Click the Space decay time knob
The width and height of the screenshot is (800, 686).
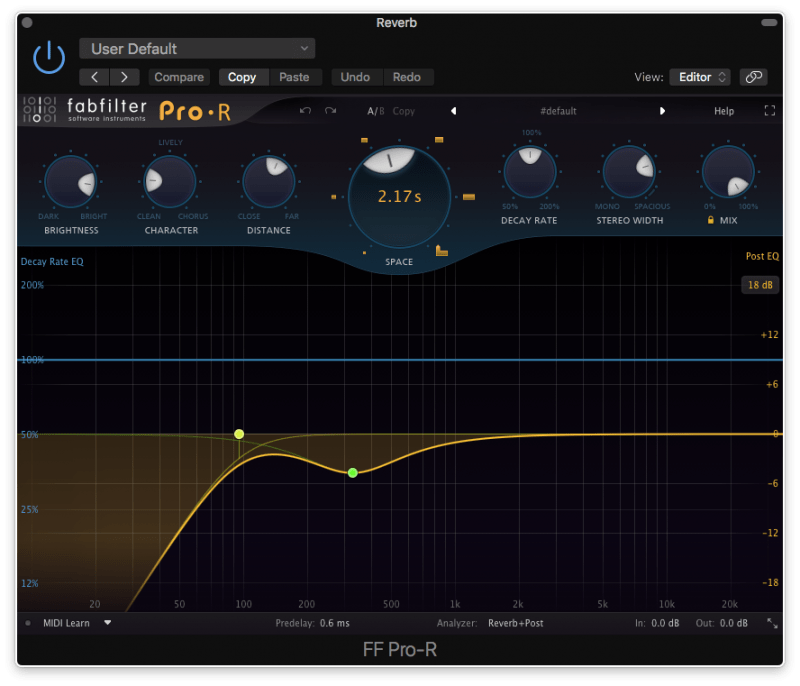click(x=399, y=196)
